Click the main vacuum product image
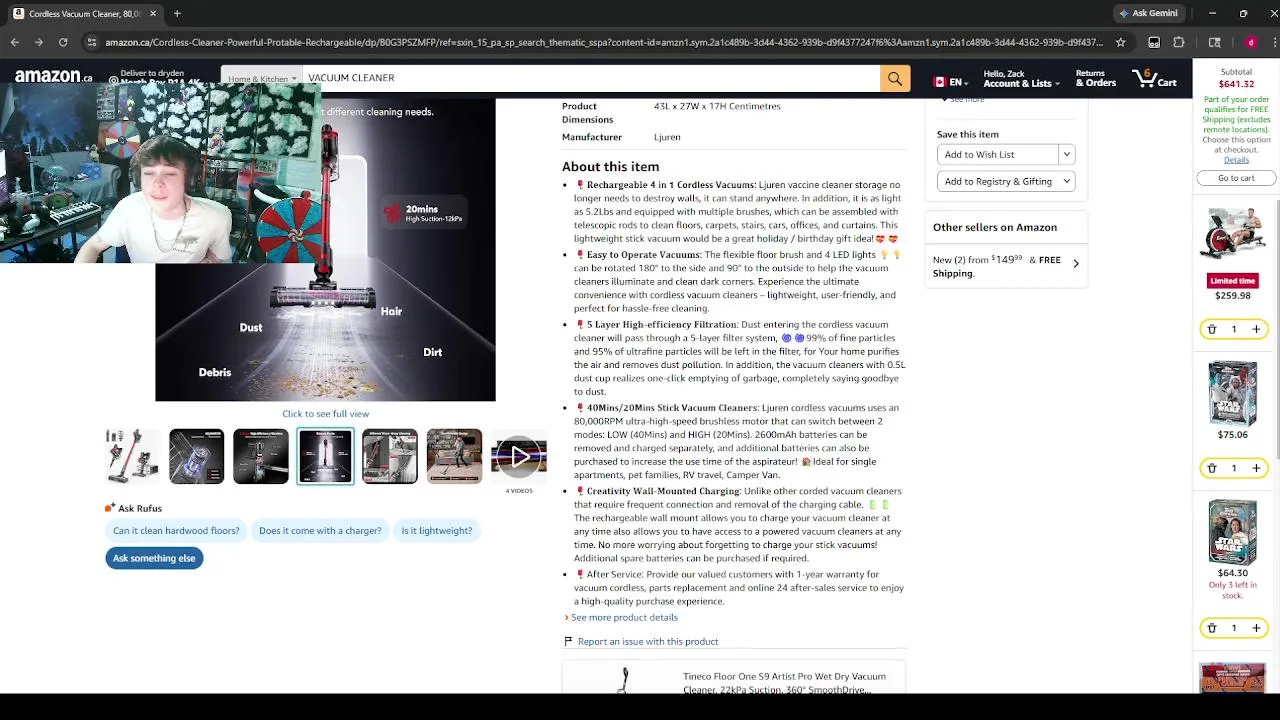 pos(325,250)
